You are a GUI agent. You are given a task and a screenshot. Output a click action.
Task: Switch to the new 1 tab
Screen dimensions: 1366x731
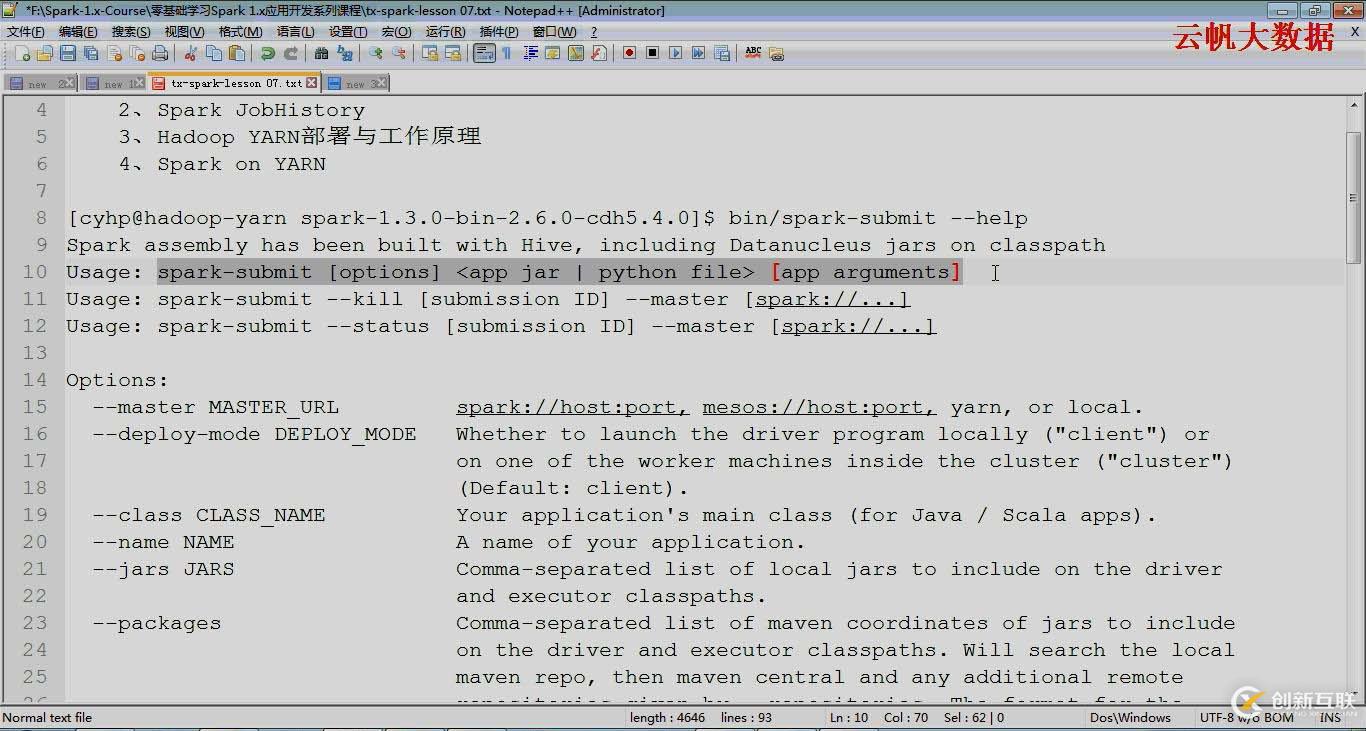pyautogui.click(x=114, y=83)
